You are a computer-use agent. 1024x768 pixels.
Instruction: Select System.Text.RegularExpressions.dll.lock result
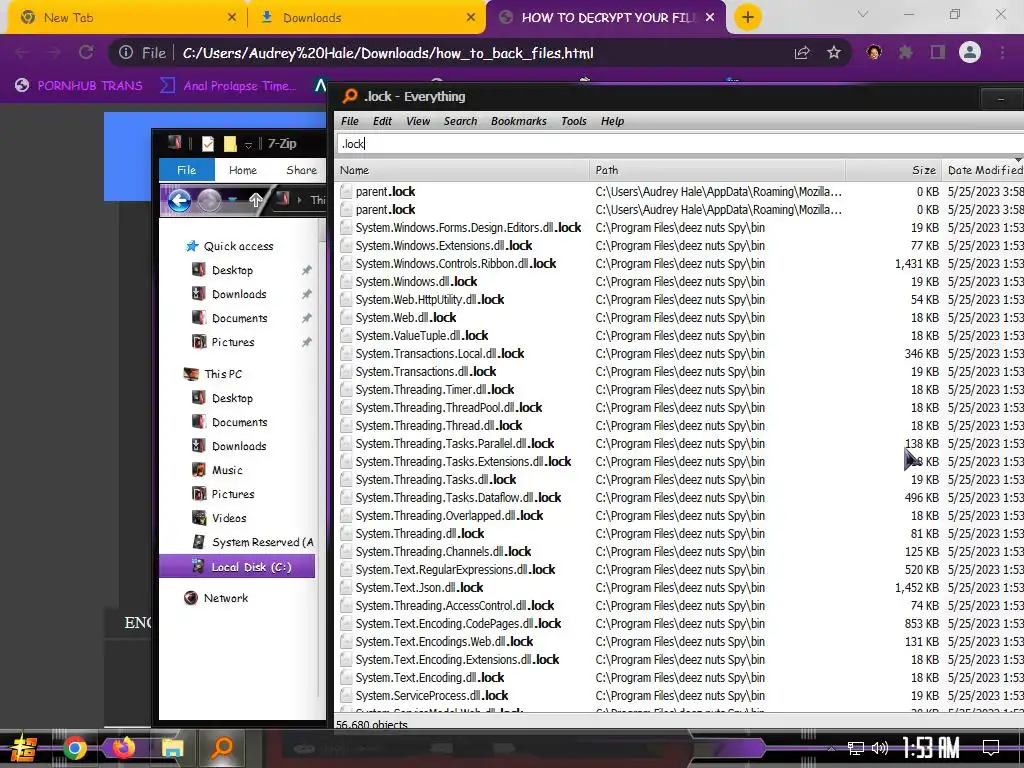455,569
